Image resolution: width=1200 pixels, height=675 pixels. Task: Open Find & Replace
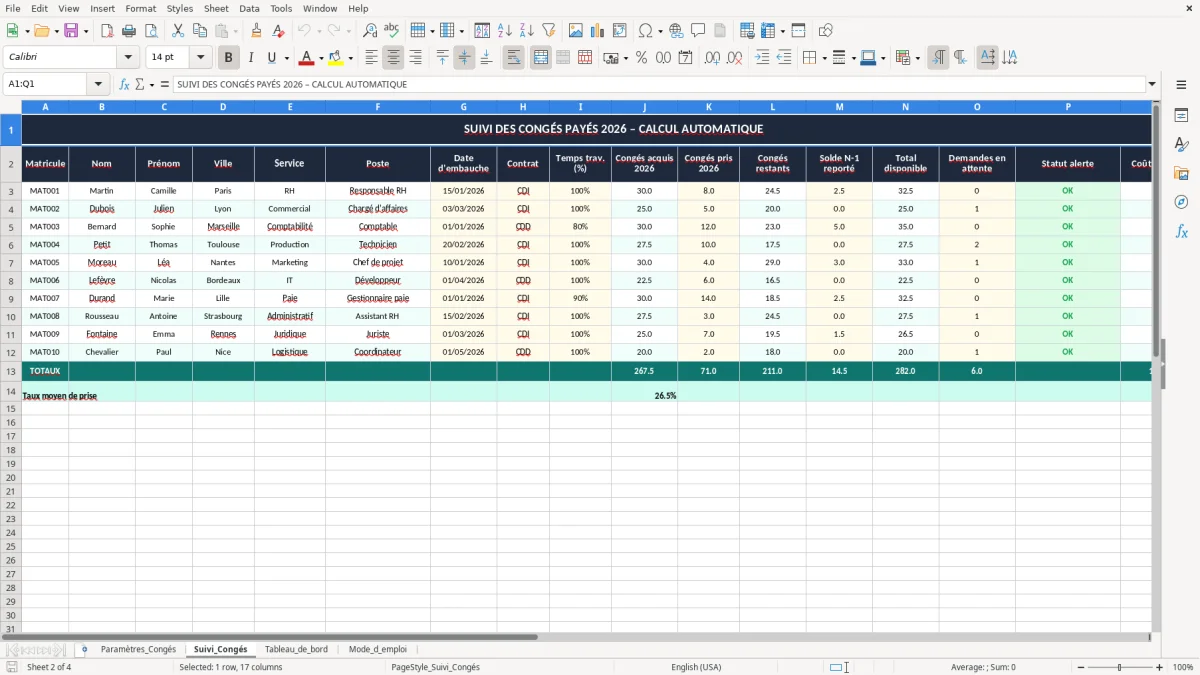[370, 31]
